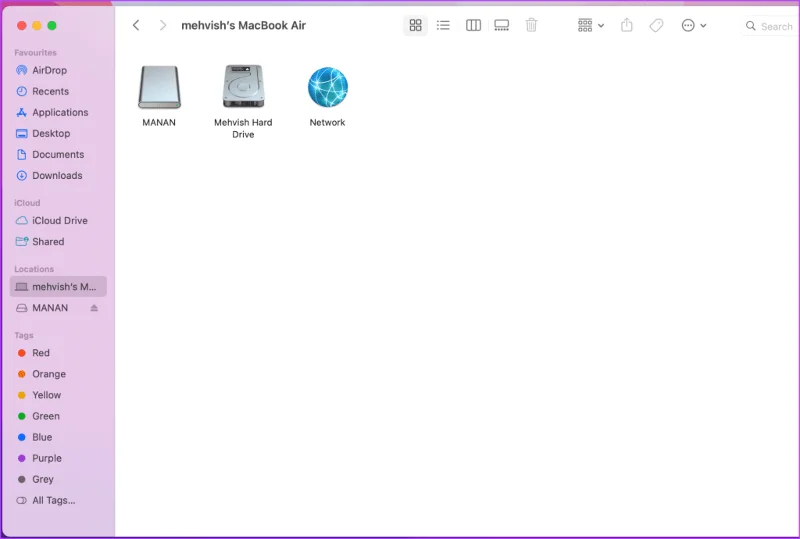Switch to column view
The height and width of the screenshot is (539, 800).
[473, 25]
